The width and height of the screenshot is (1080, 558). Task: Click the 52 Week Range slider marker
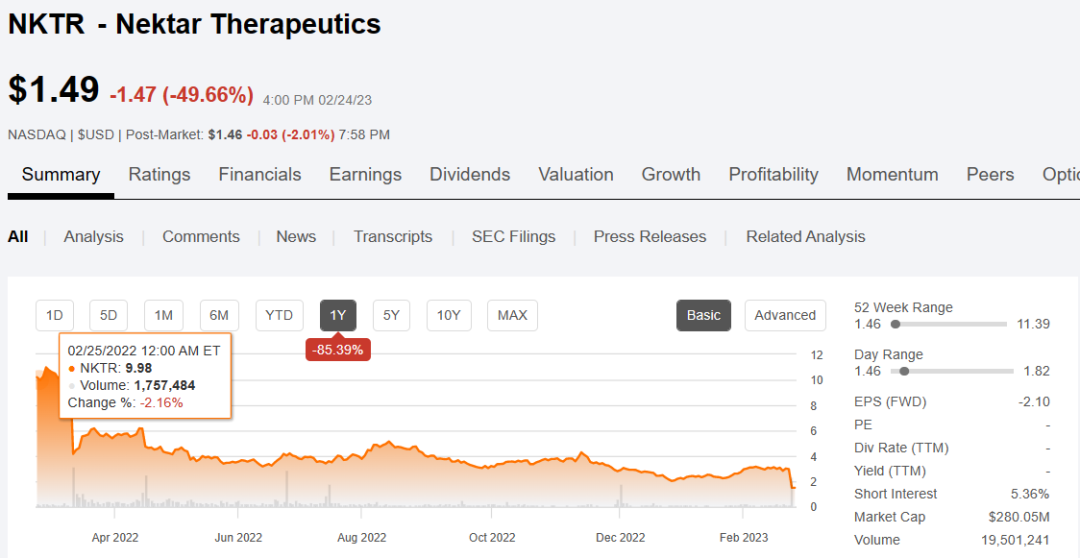coord(895,324)
